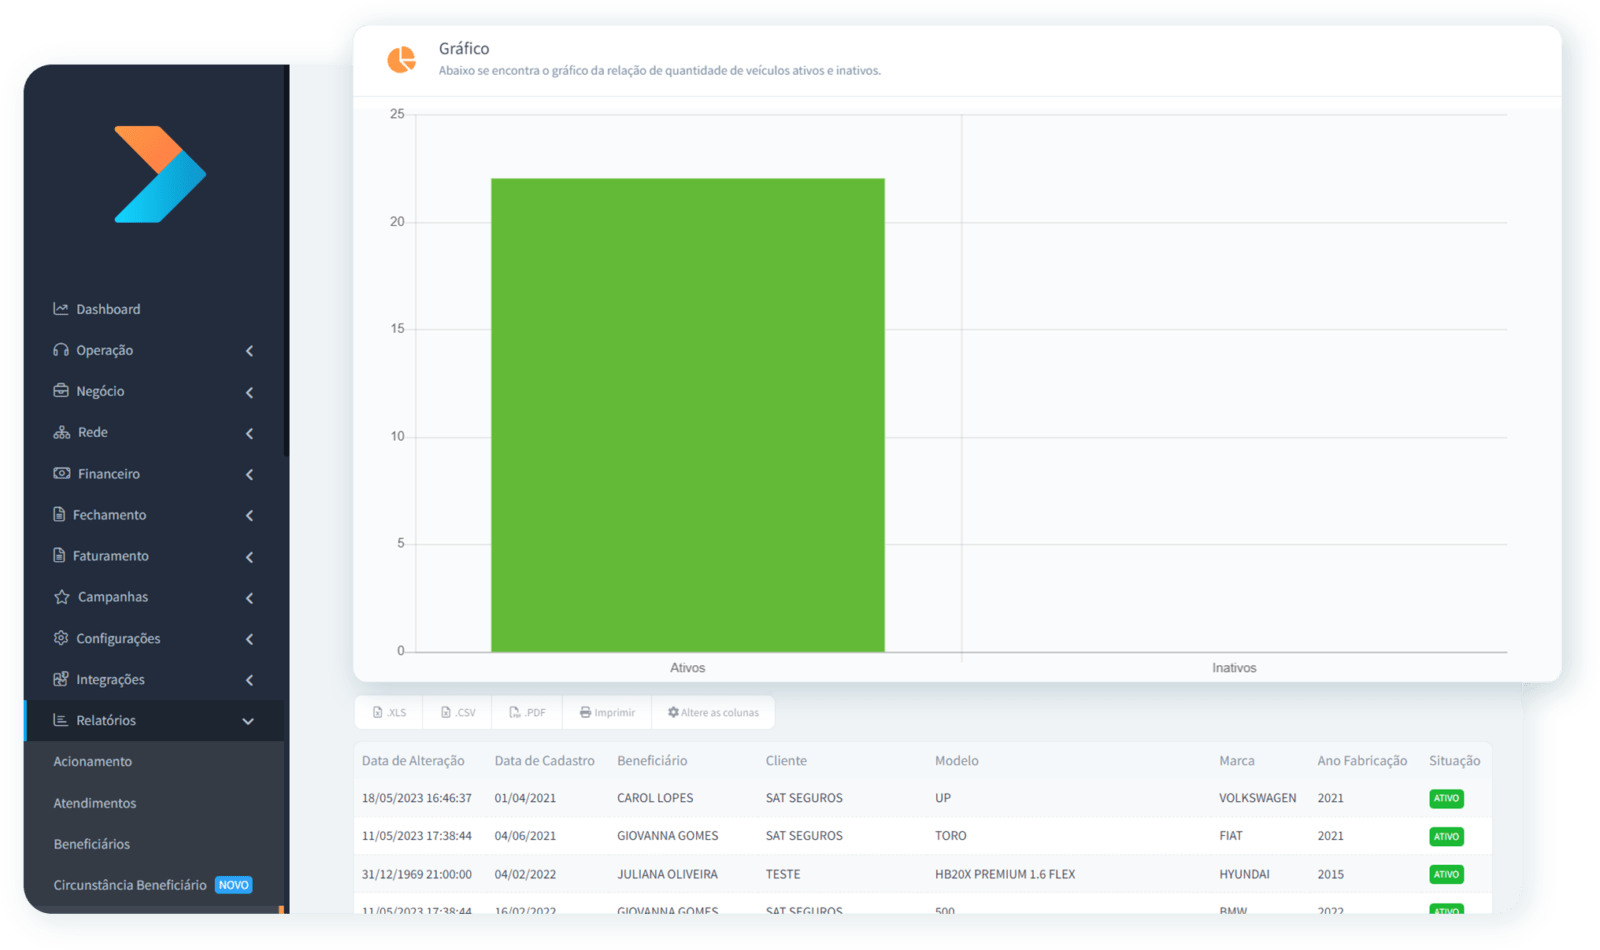This screenshot has height=950, width=1600.
Task: Open Atendimentos report submenu
Action: point(95,803)
